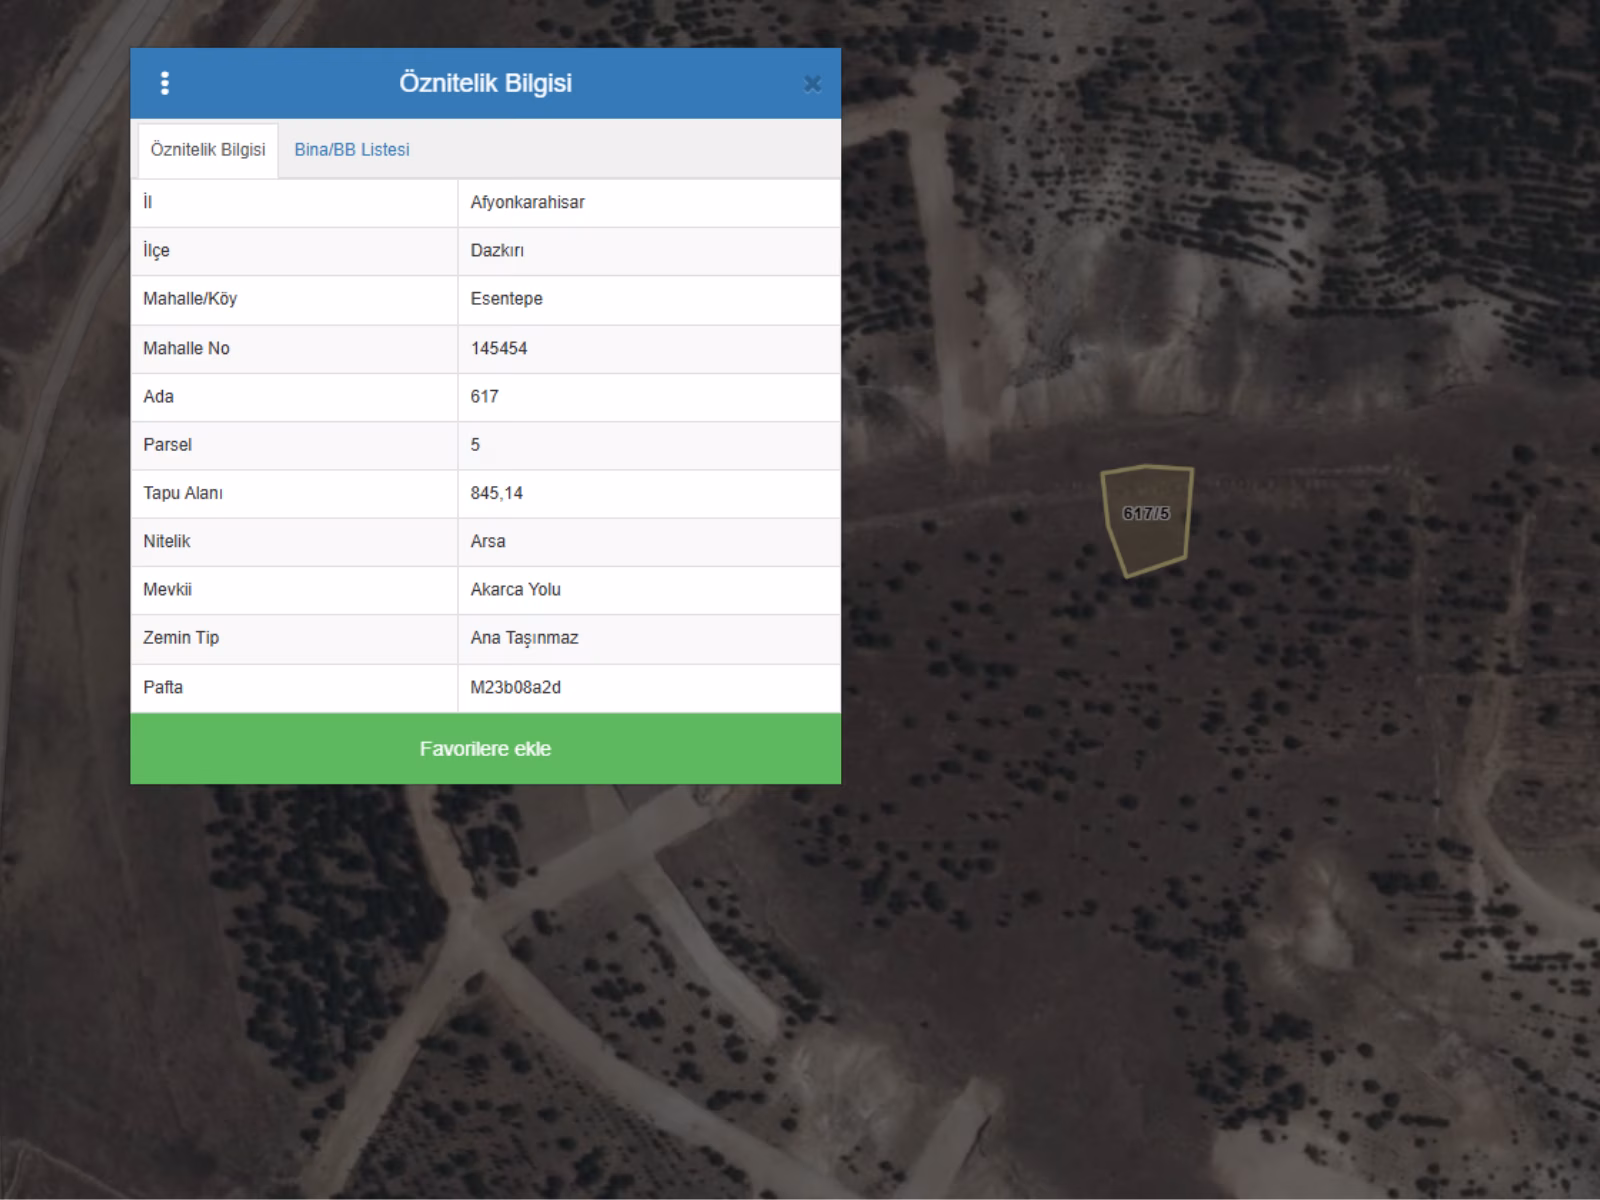This screenshot has height=1200, width=1600.
Task: Click the Mevkii value Akarca Yolu
Action: click(515, 589)
